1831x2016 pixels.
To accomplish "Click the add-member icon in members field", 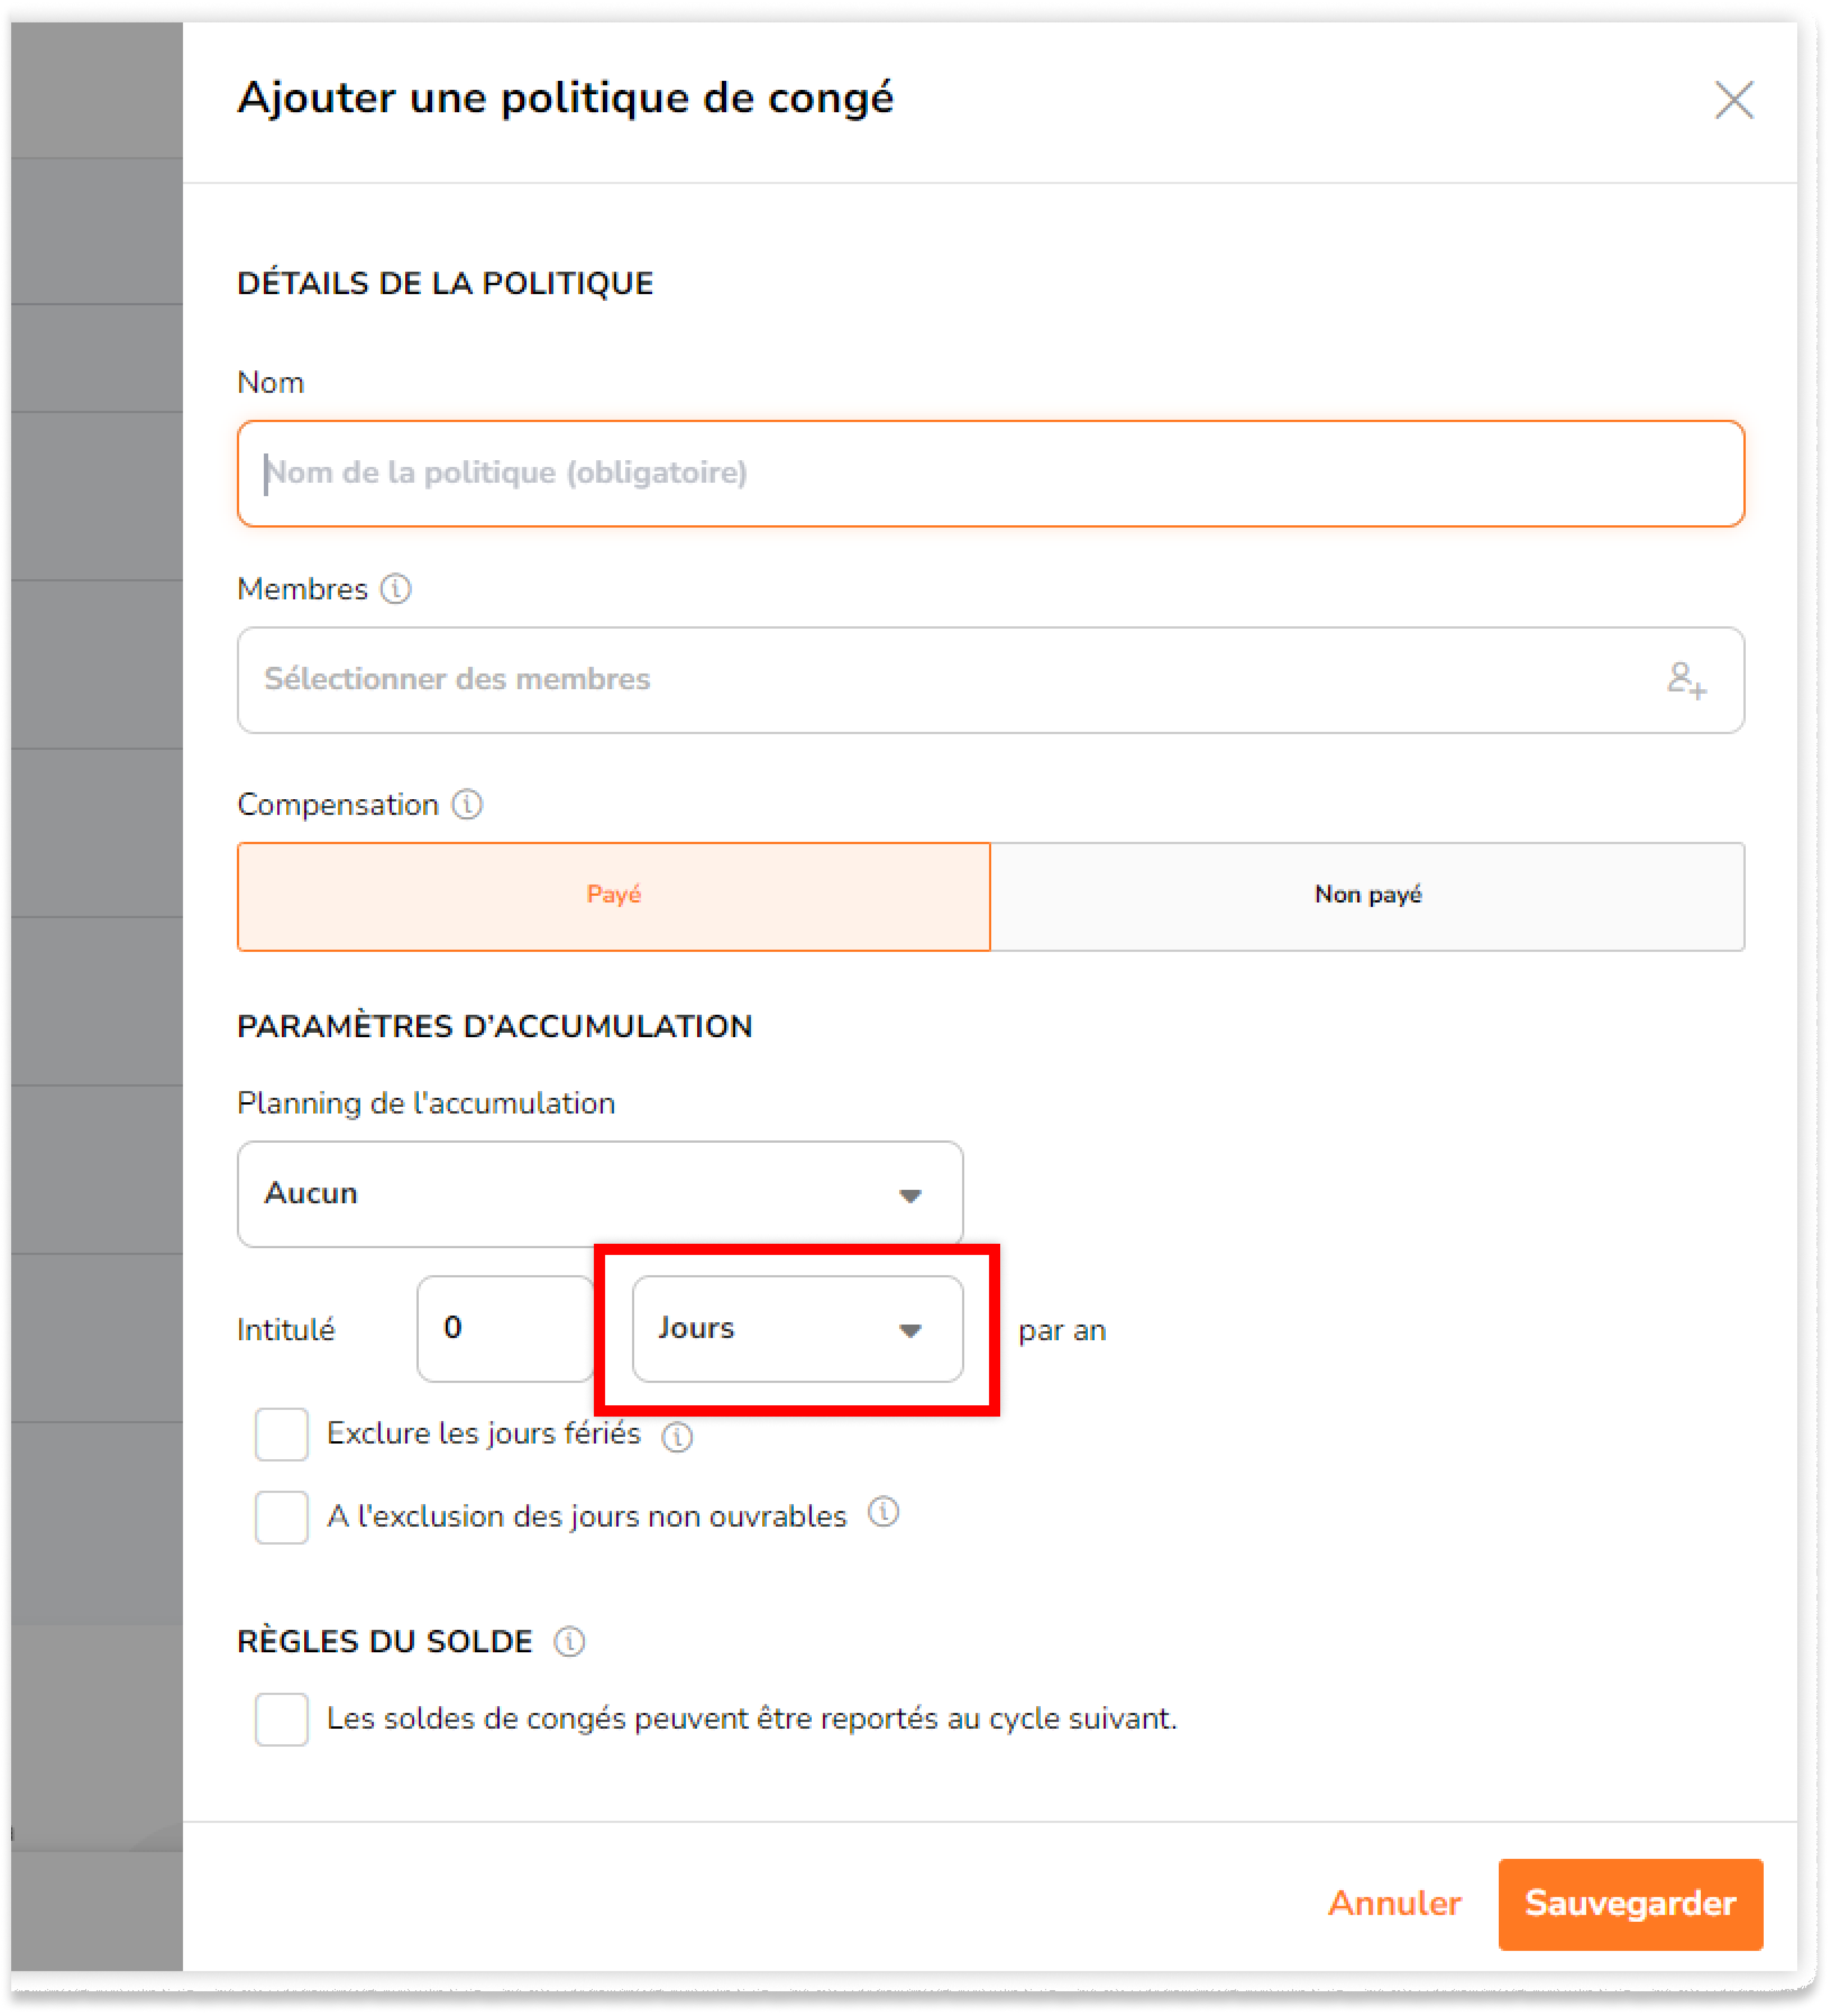I will coord(1686,680).
